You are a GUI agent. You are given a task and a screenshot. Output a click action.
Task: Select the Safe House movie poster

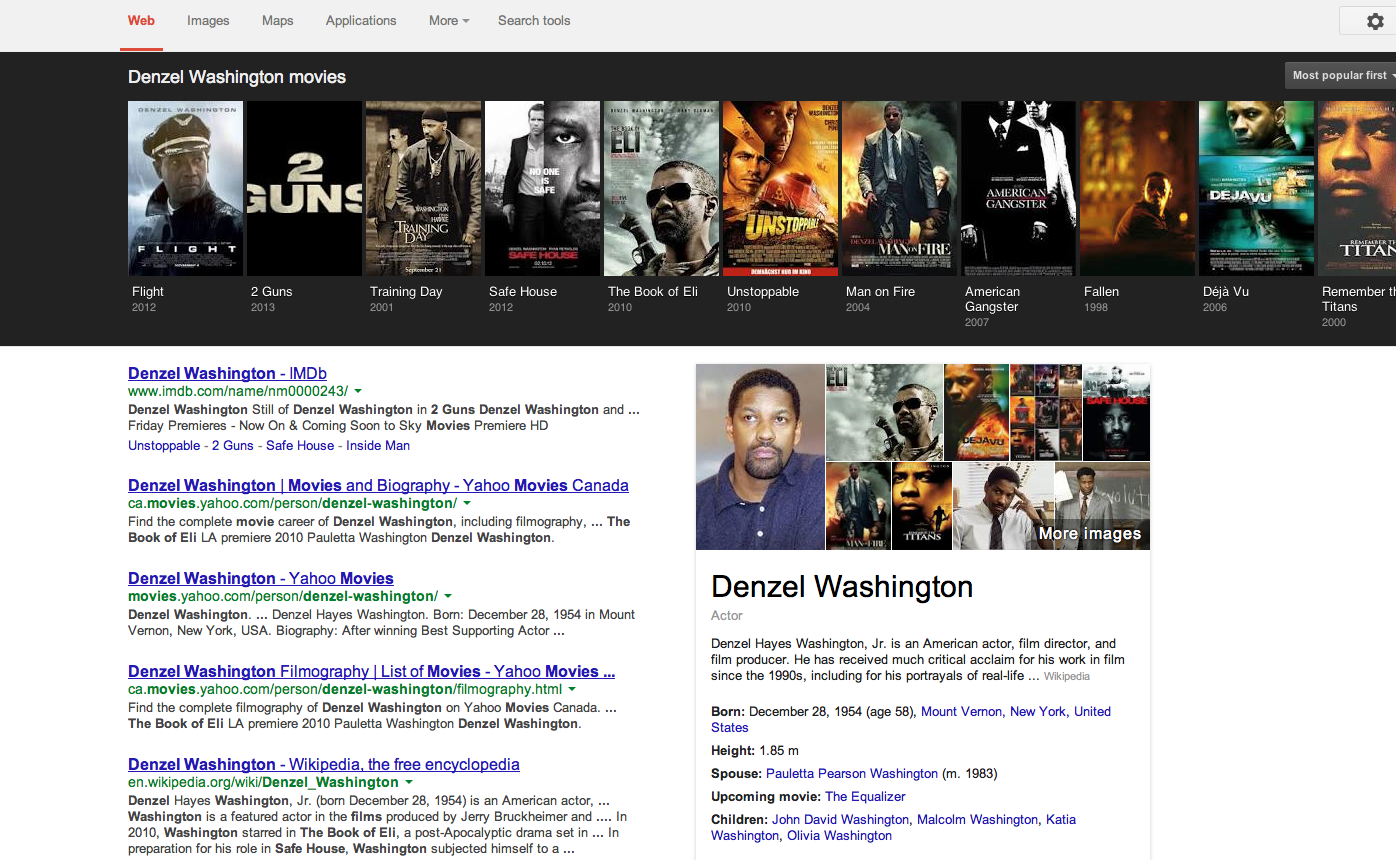(x=542, y=188)
